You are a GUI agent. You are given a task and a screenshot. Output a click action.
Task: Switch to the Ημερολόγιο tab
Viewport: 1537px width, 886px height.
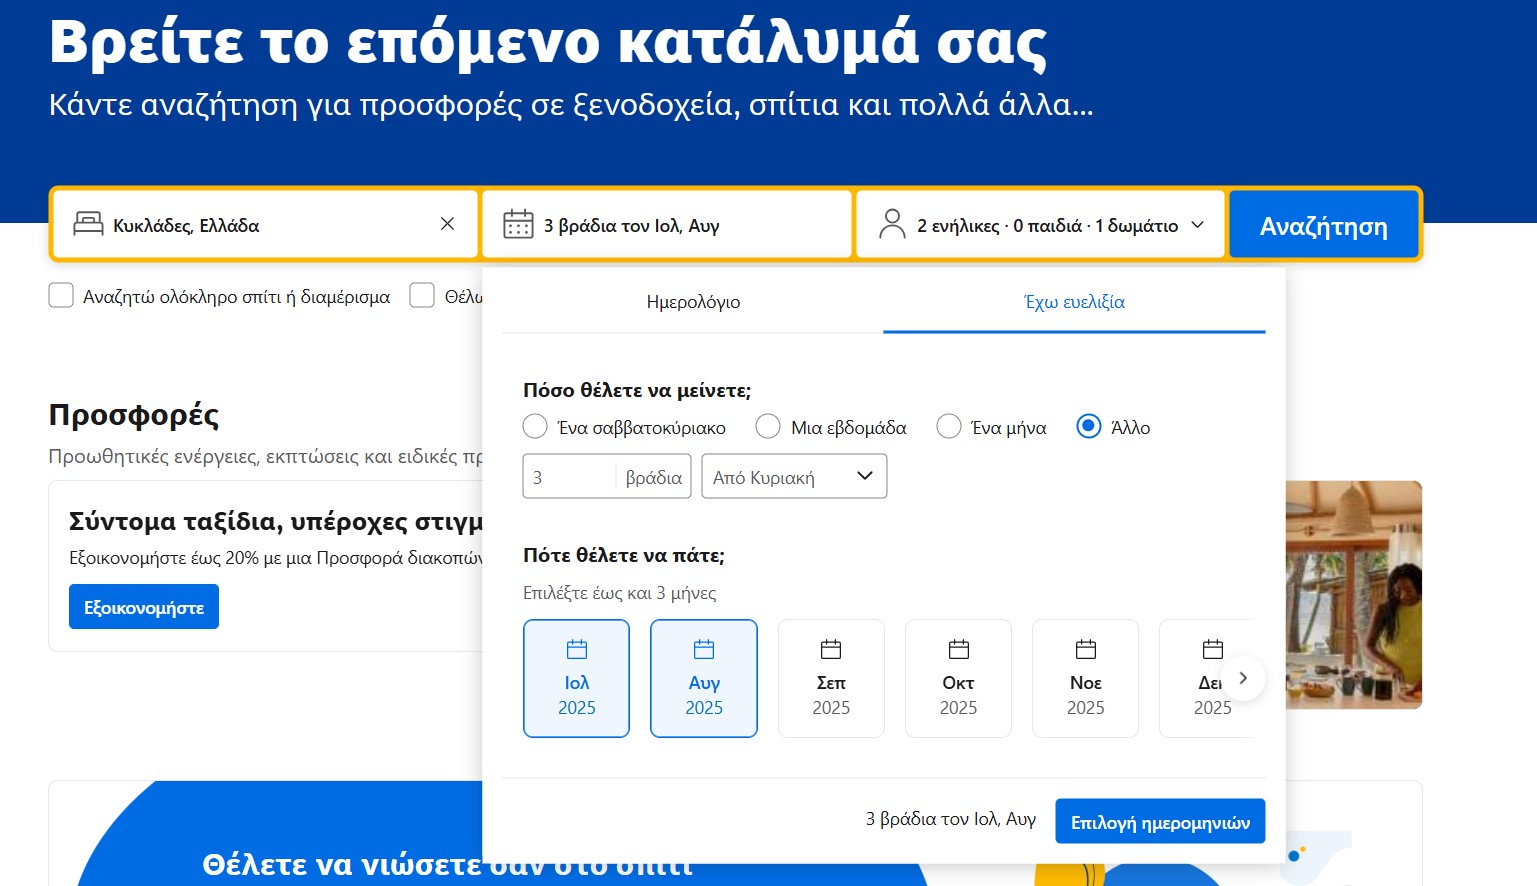693,302
